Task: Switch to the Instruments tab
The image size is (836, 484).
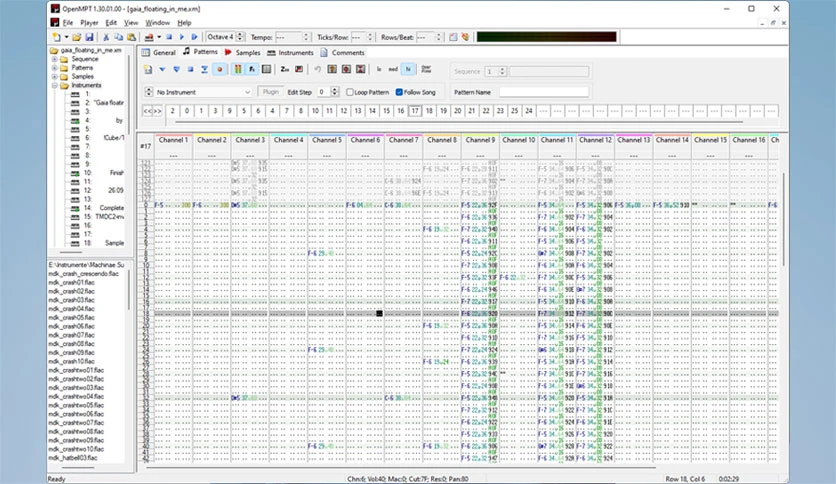Action: coord(291,52)
